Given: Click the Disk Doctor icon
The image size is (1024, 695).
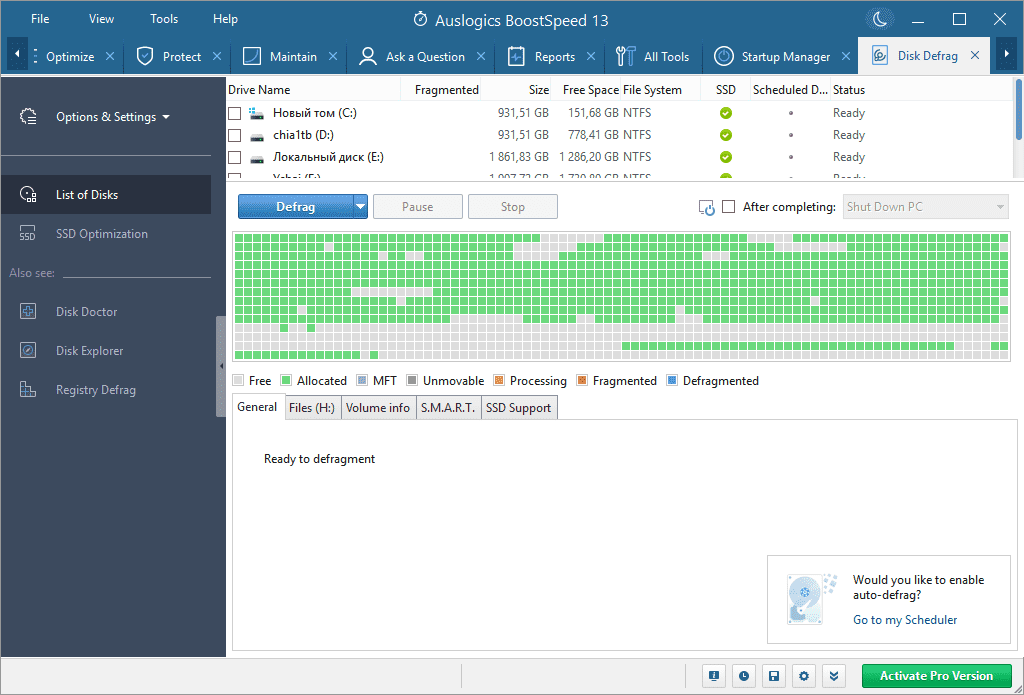Looking at the screenshot, I should [x=27, y=312].
